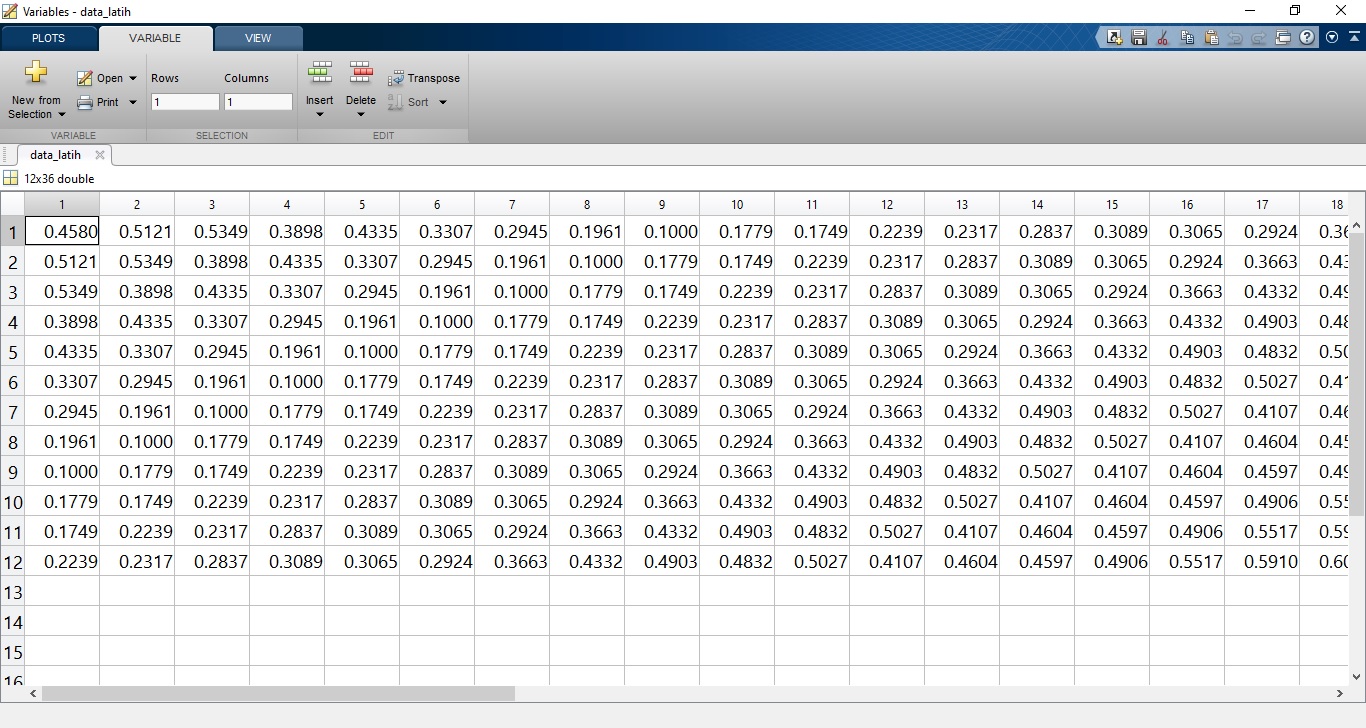Click the Insert rows icon

click(x=320, y=73)
